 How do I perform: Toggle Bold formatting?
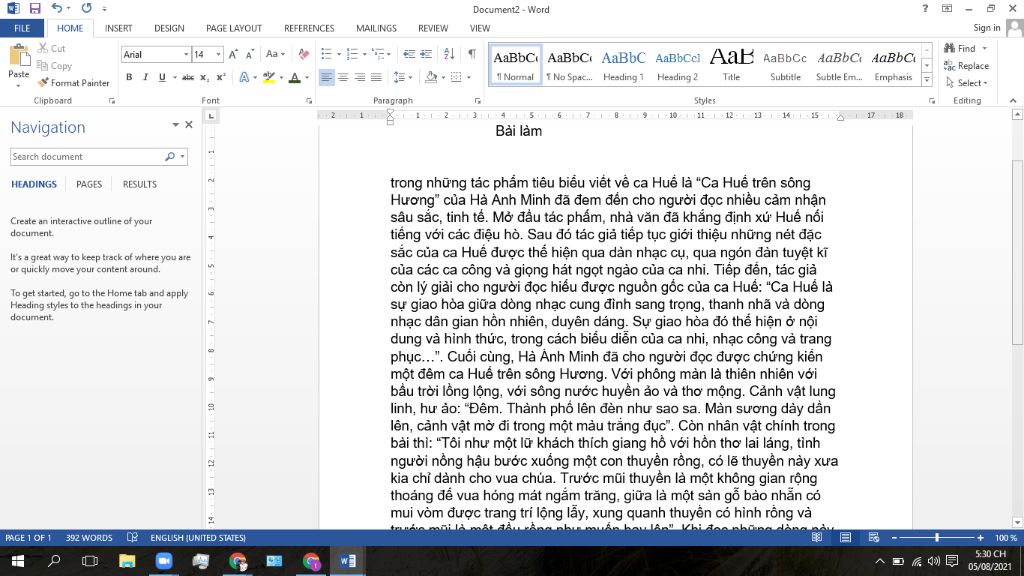pyautogui.click(x=129, y=77)
